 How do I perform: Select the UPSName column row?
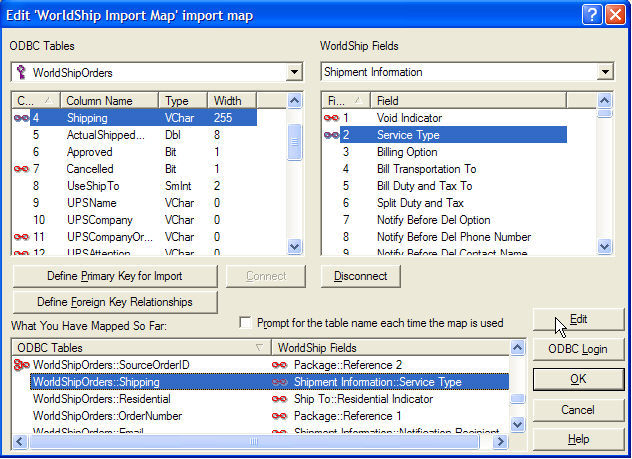pyautogui.click(x=134, y=203)
